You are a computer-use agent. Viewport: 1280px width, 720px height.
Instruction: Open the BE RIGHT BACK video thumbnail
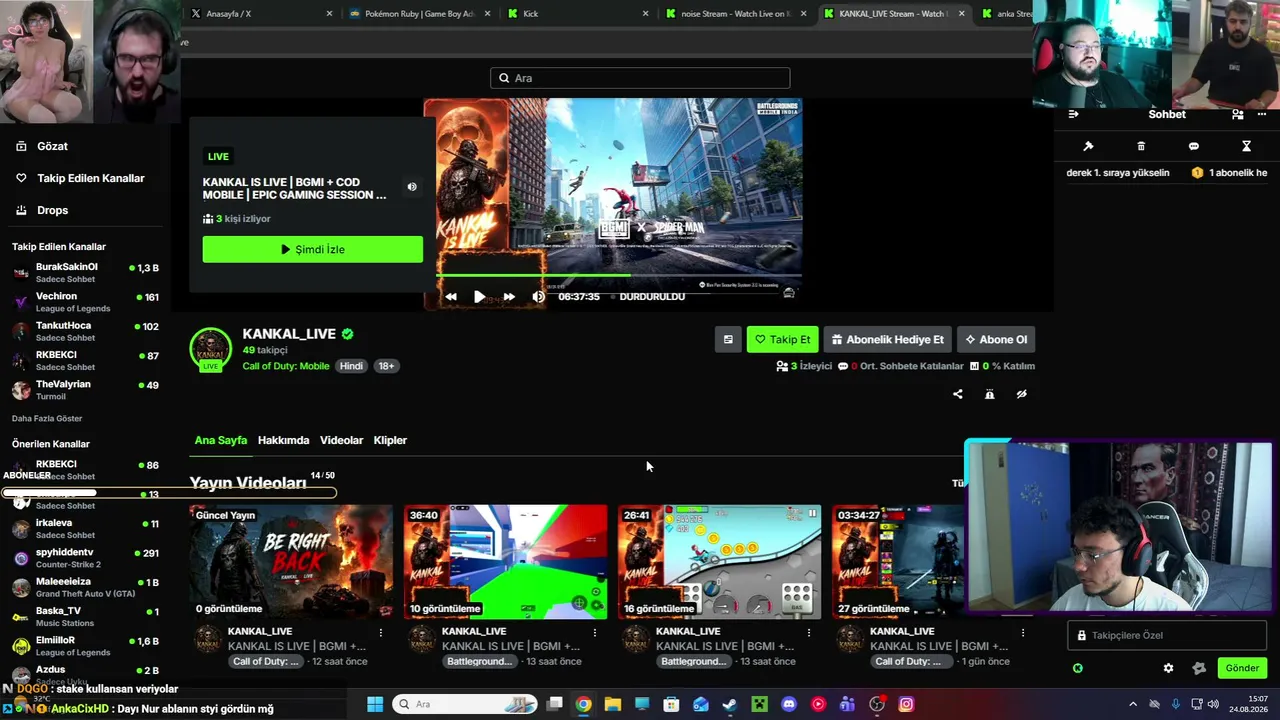[291, 561]
